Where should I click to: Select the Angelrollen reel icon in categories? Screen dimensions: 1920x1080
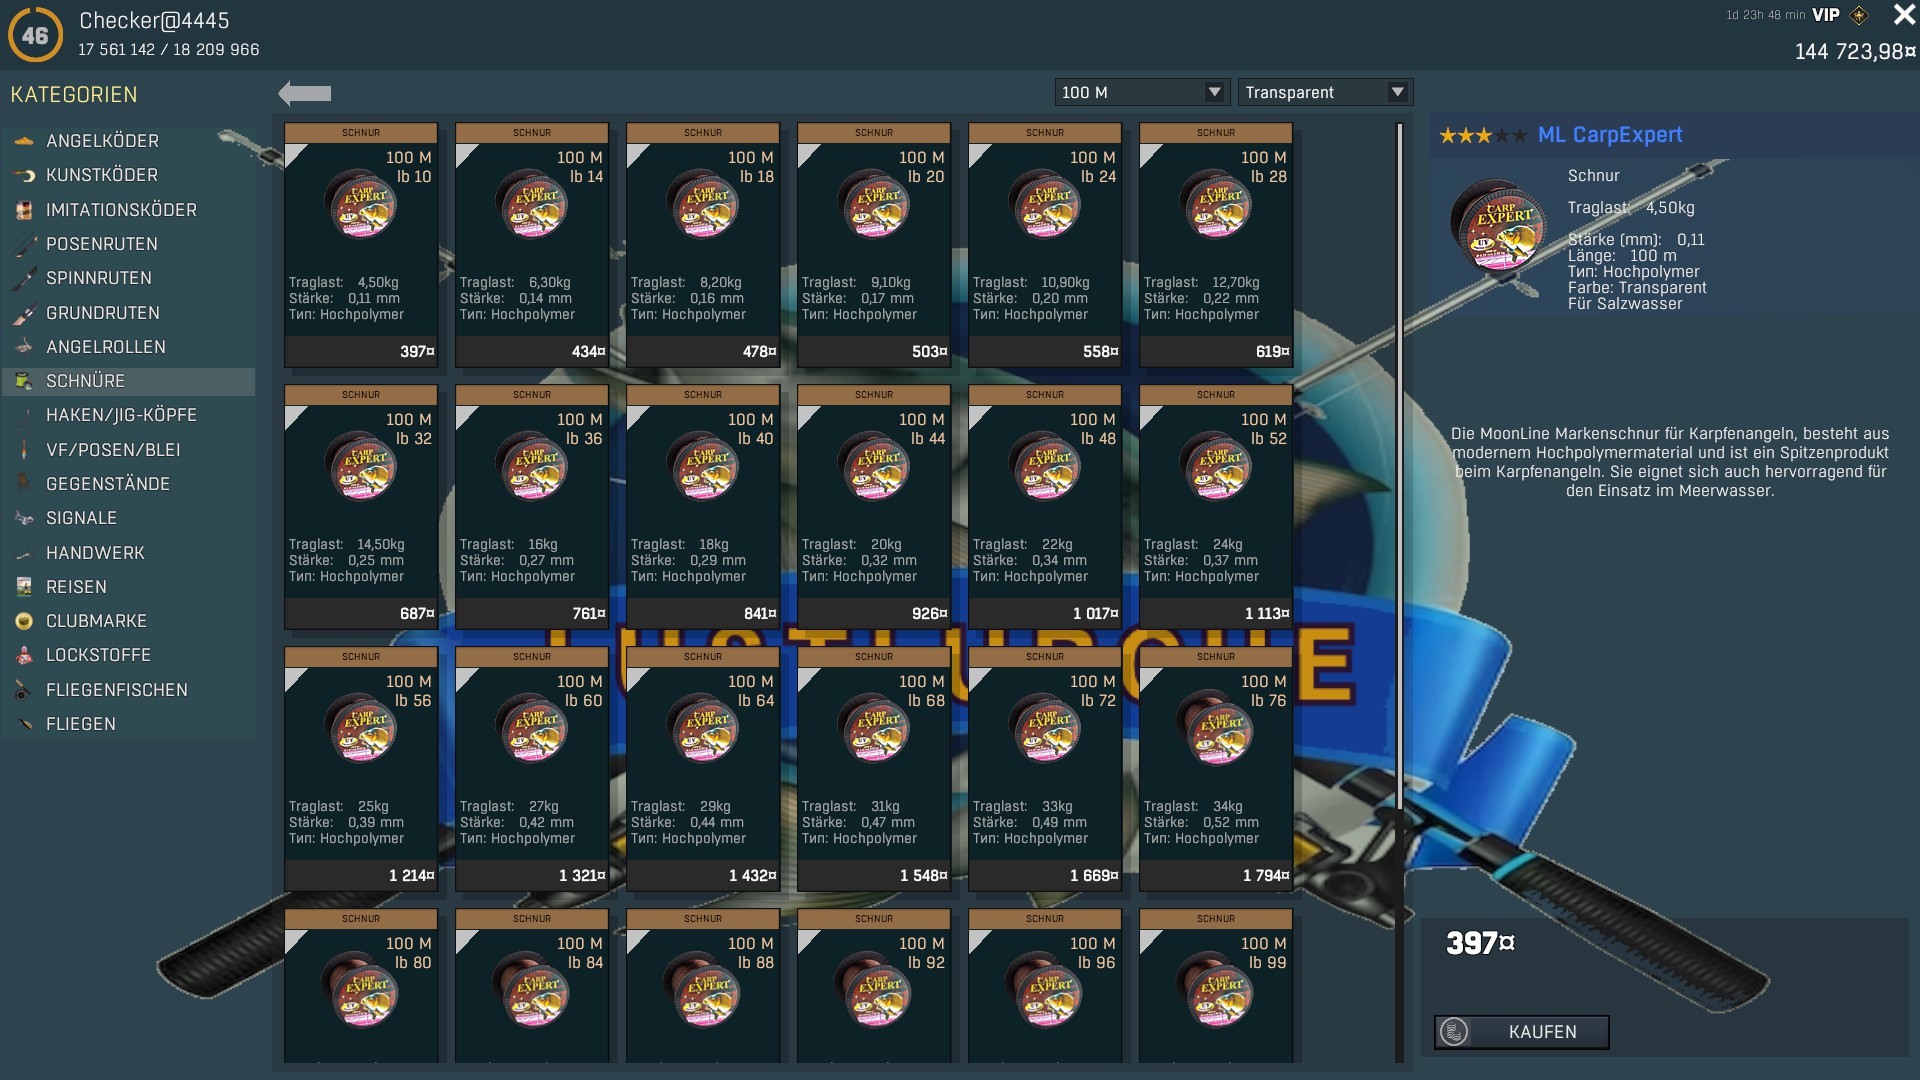[x=24, y=347]
